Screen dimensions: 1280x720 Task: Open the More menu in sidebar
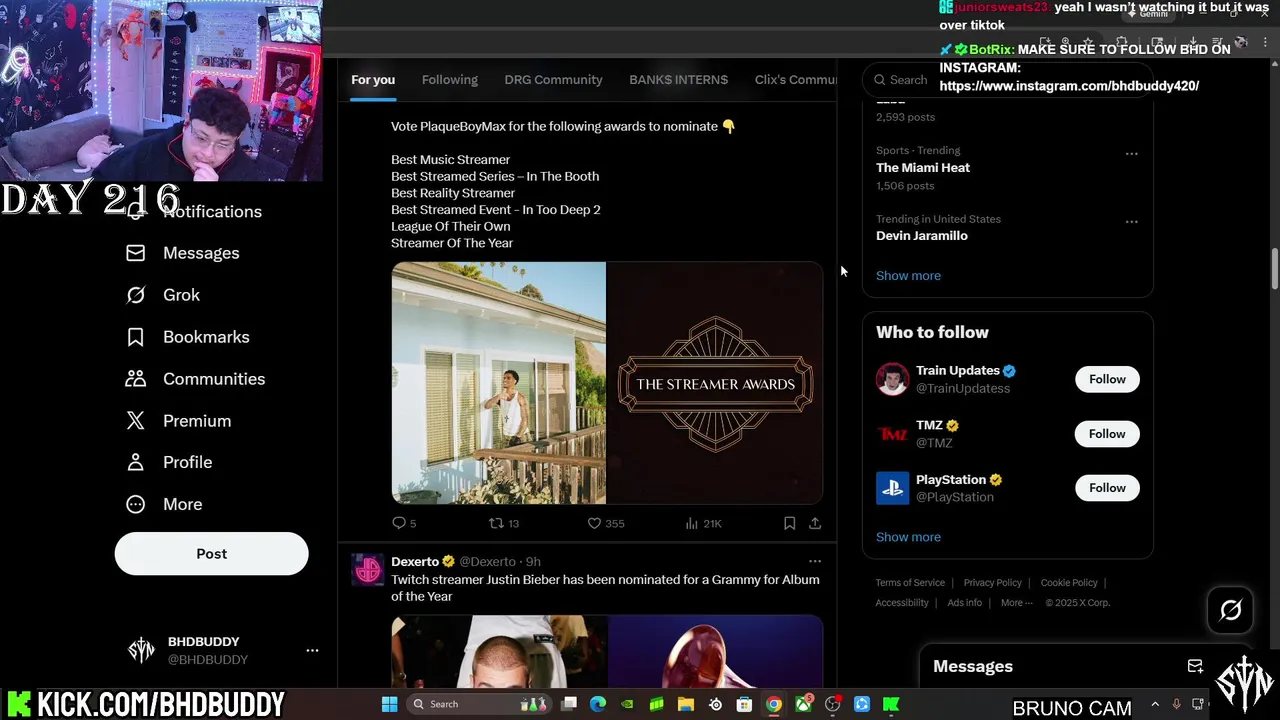tap(164, 504)
